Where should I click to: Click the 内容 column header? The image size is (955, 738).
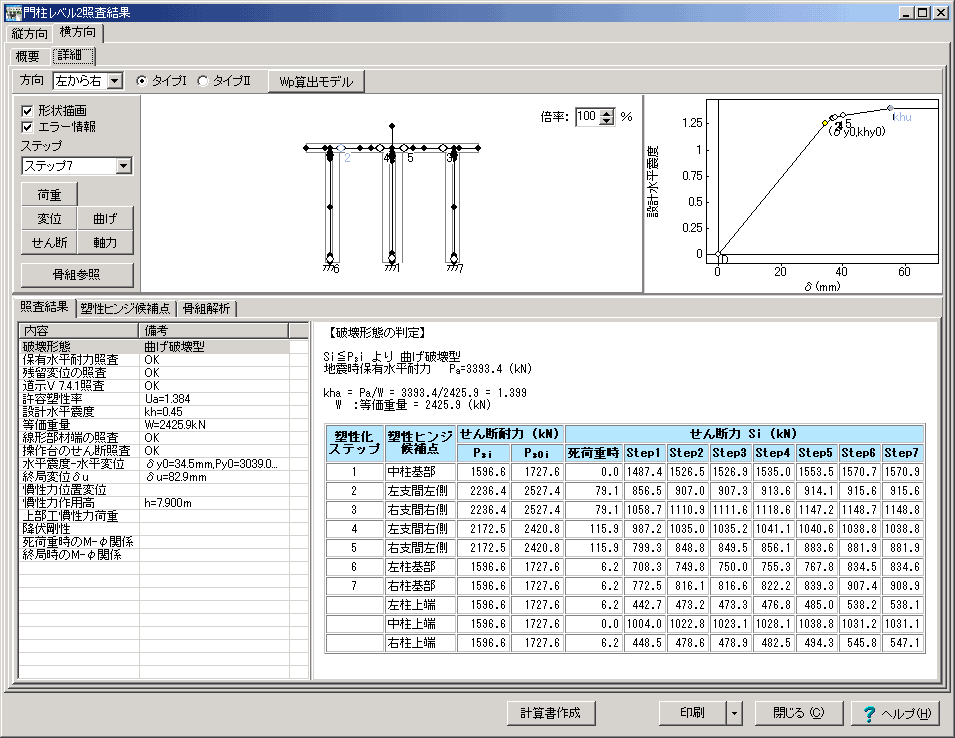[x=79, y=331]
